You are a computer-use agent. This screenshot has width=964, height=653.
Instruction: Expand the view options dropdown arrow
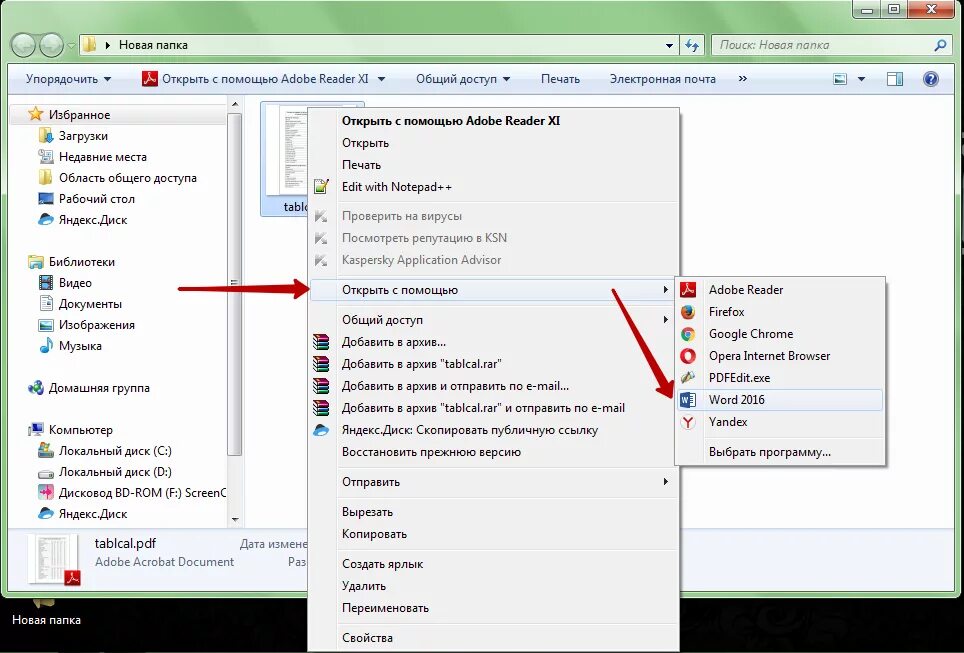(x=861, y=79)
